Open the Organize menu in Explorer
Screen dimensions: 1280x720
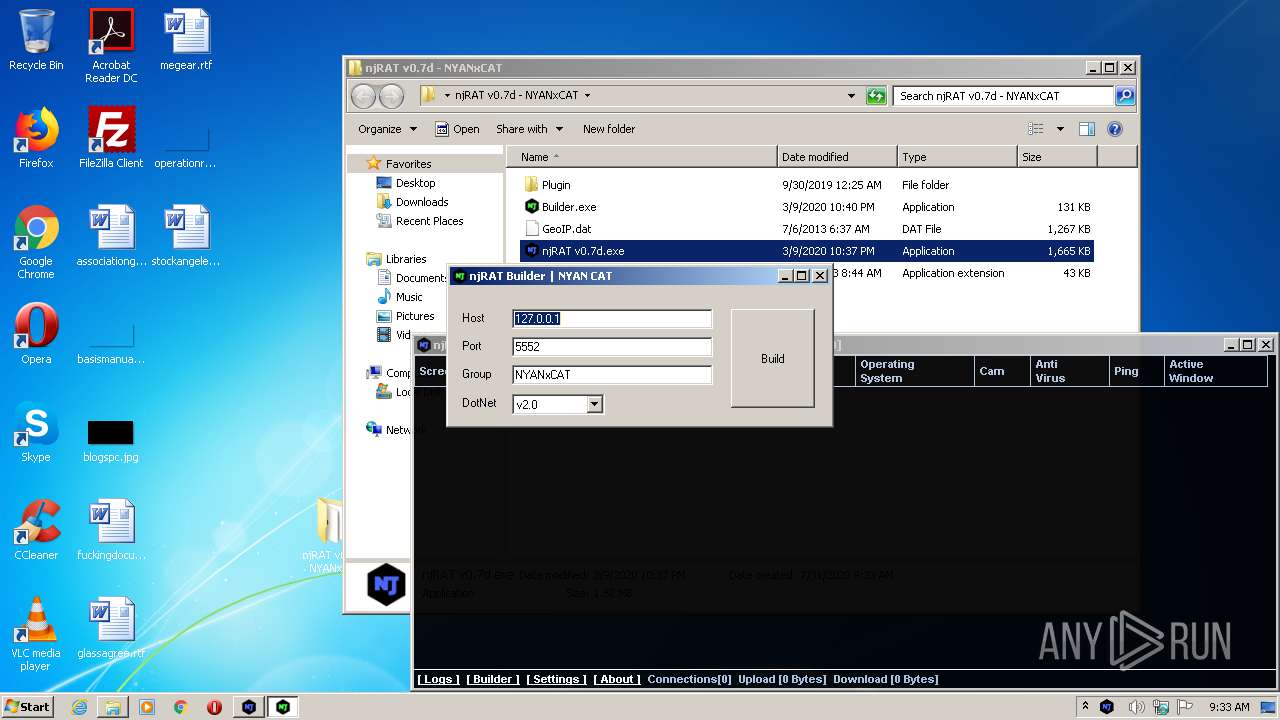coord(387,129)
